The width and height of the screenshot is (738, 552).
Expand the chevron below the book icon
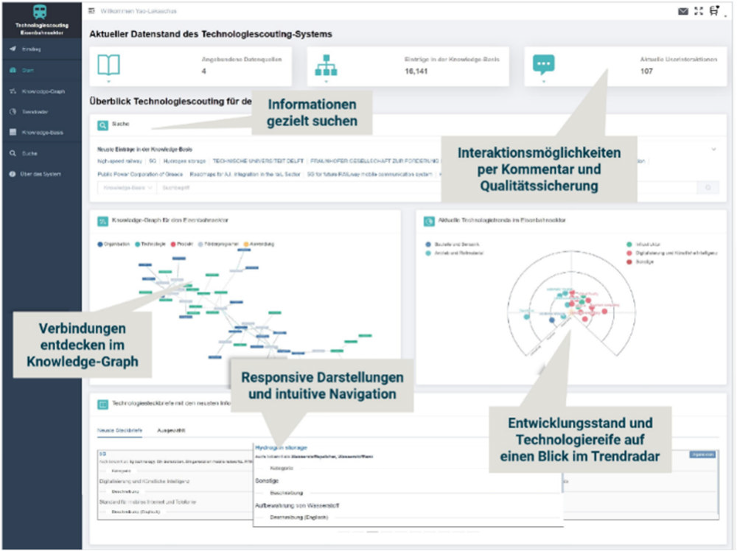(x=107, y=82)
